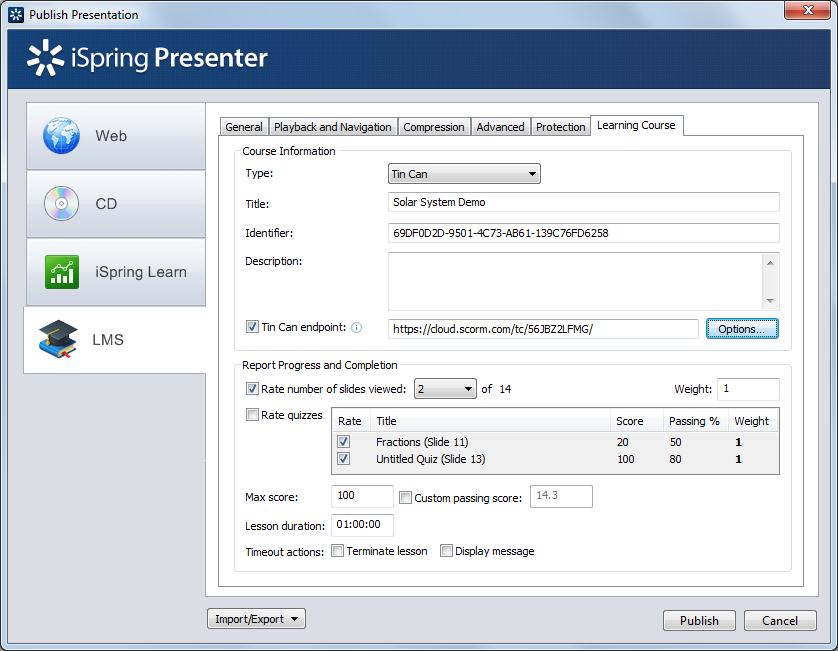
Task: Close the Publish Presentation dialog
Action: click(808, 10)
